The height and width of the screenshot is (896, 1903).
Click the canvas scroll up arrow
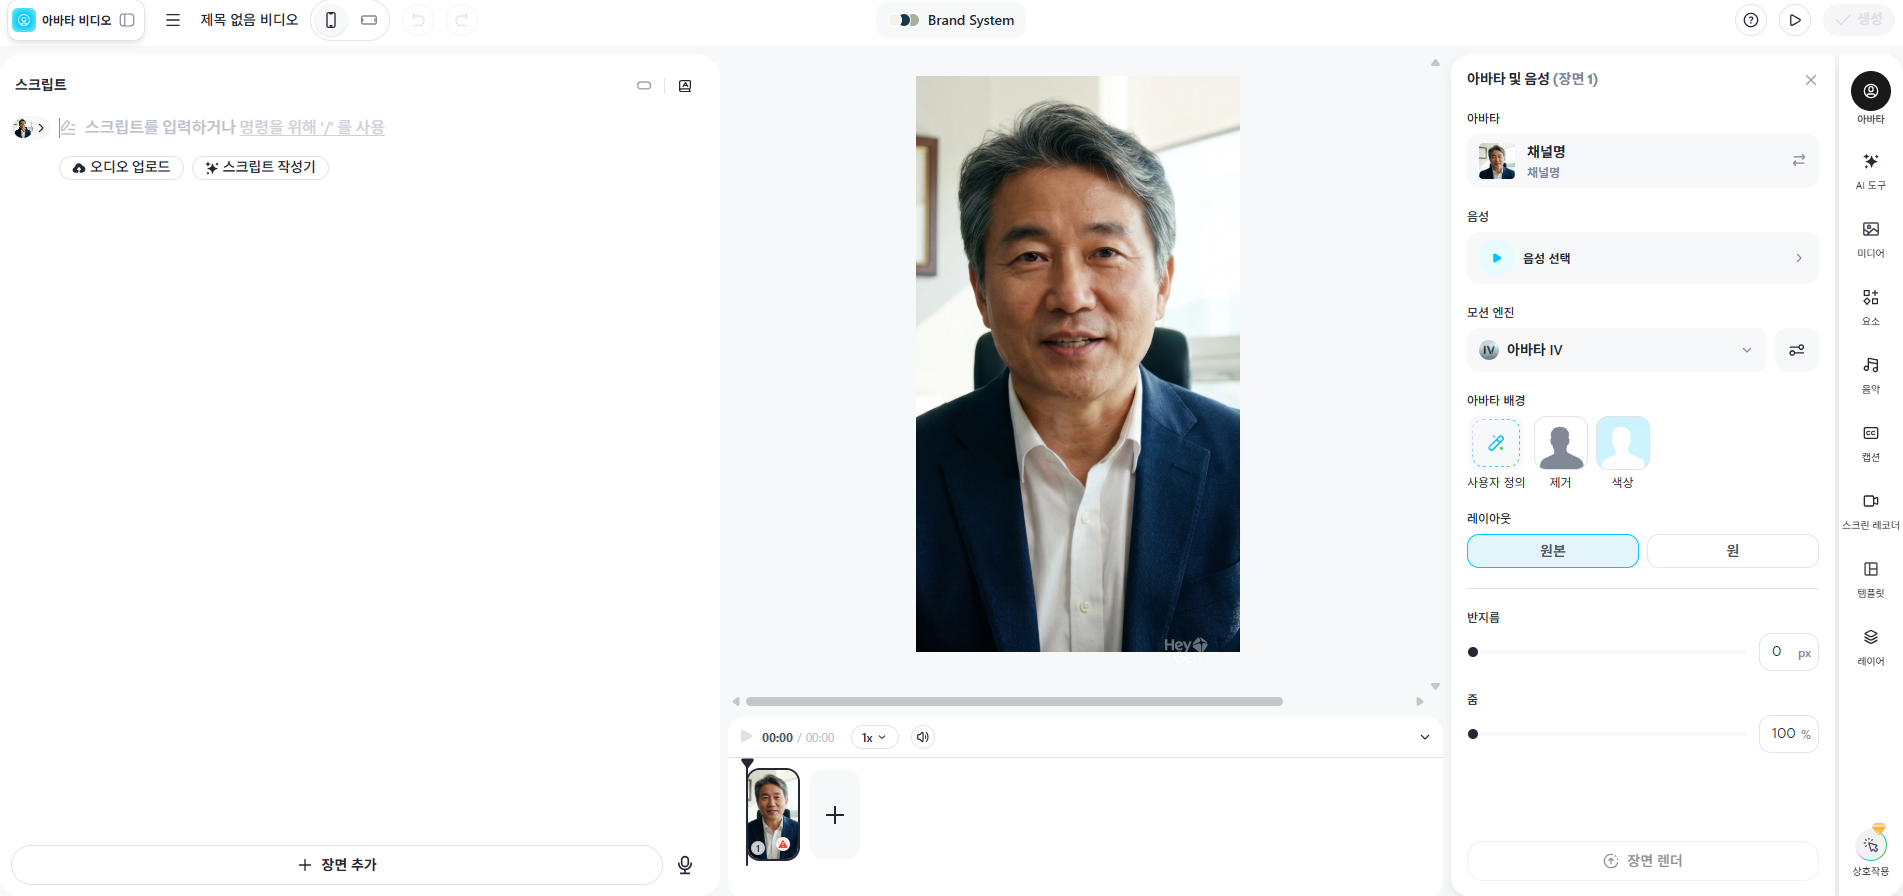[x=1435, y=63]
